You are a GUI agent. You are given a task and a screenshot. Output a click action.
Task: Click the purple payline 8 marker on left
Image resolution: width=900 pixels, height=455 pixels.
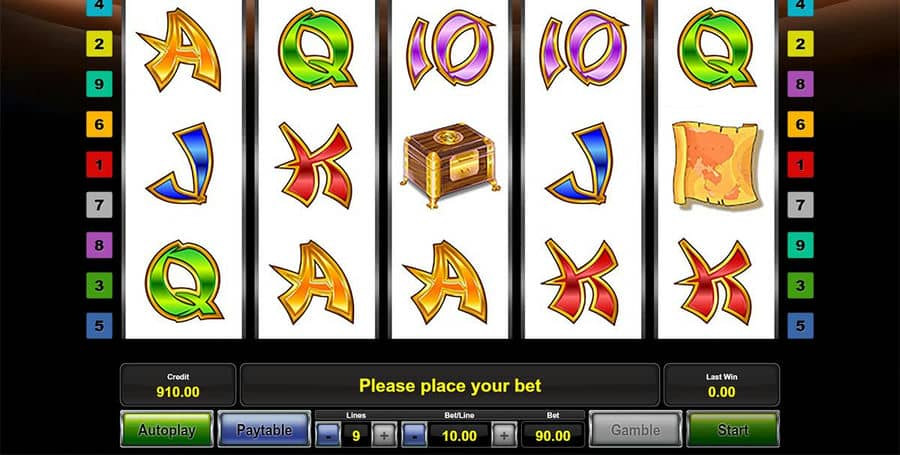click(x=99, y=245)
